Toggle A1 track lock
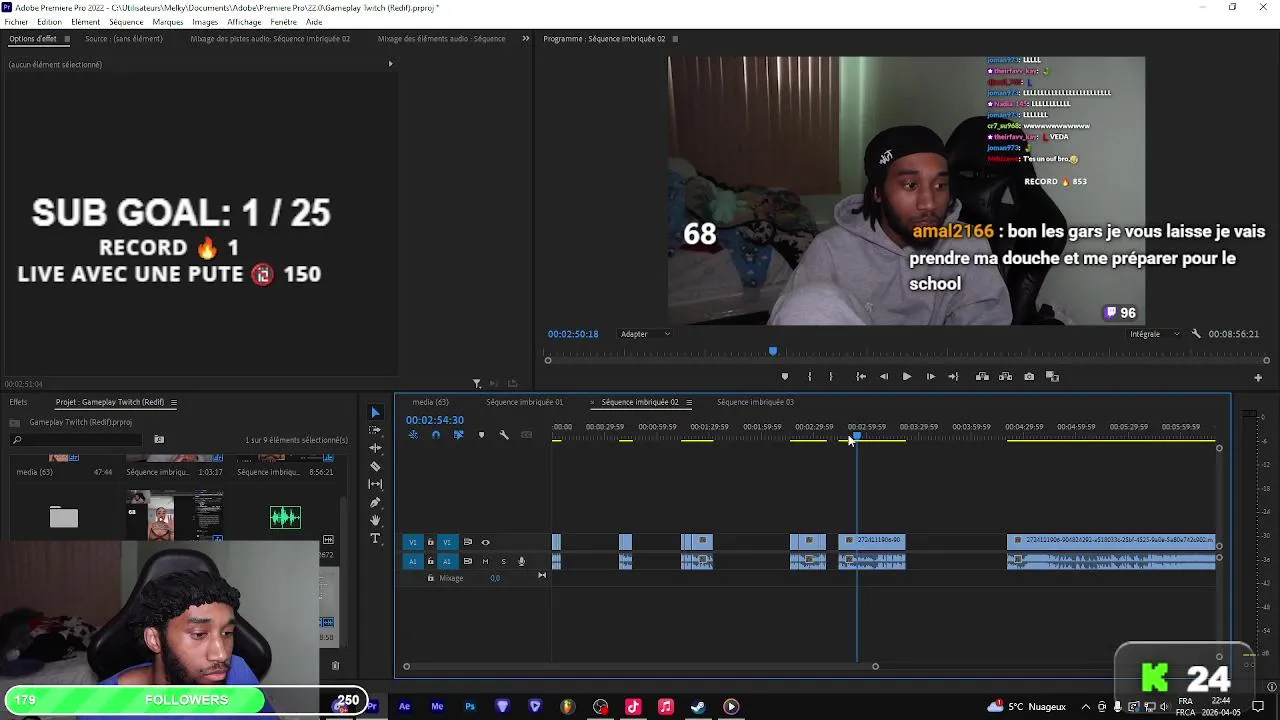 (x=431, y=561)
